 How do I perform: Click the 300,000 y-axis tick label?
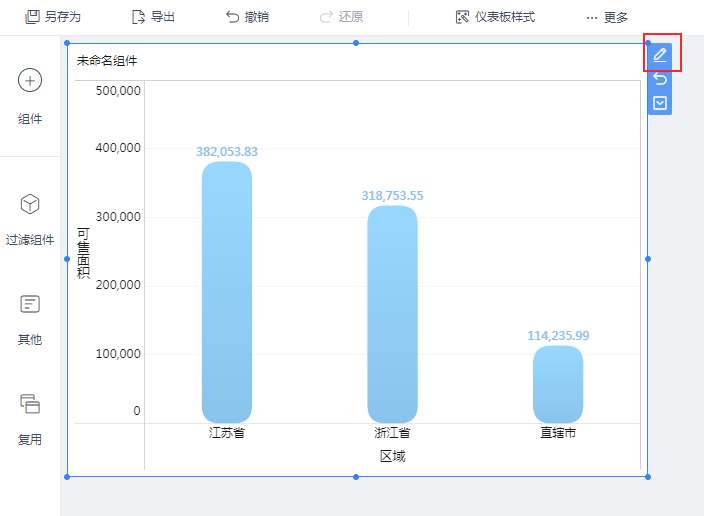tap(118, 217)
